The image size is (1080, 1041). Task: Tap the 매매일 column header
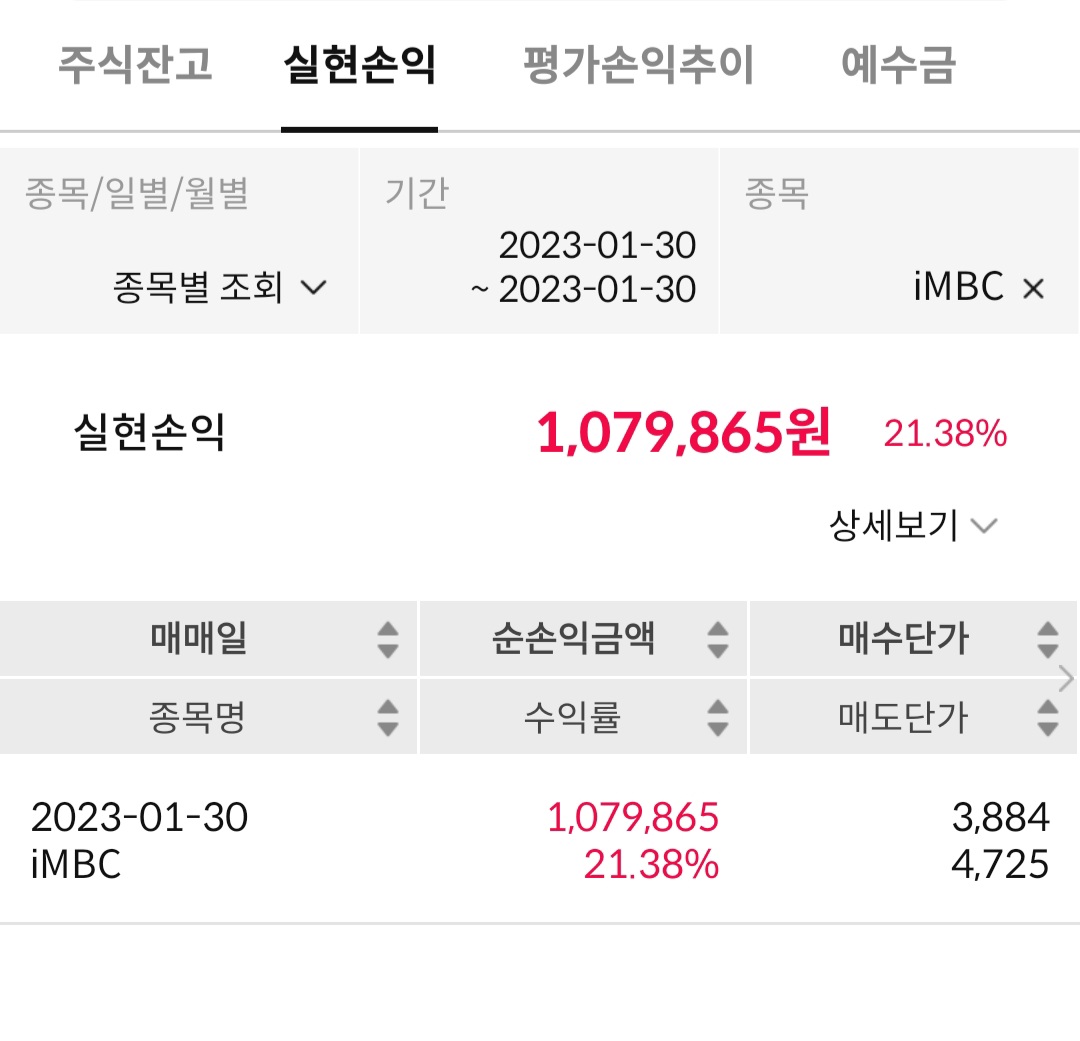pyautogui.click(x=198, y=638)
